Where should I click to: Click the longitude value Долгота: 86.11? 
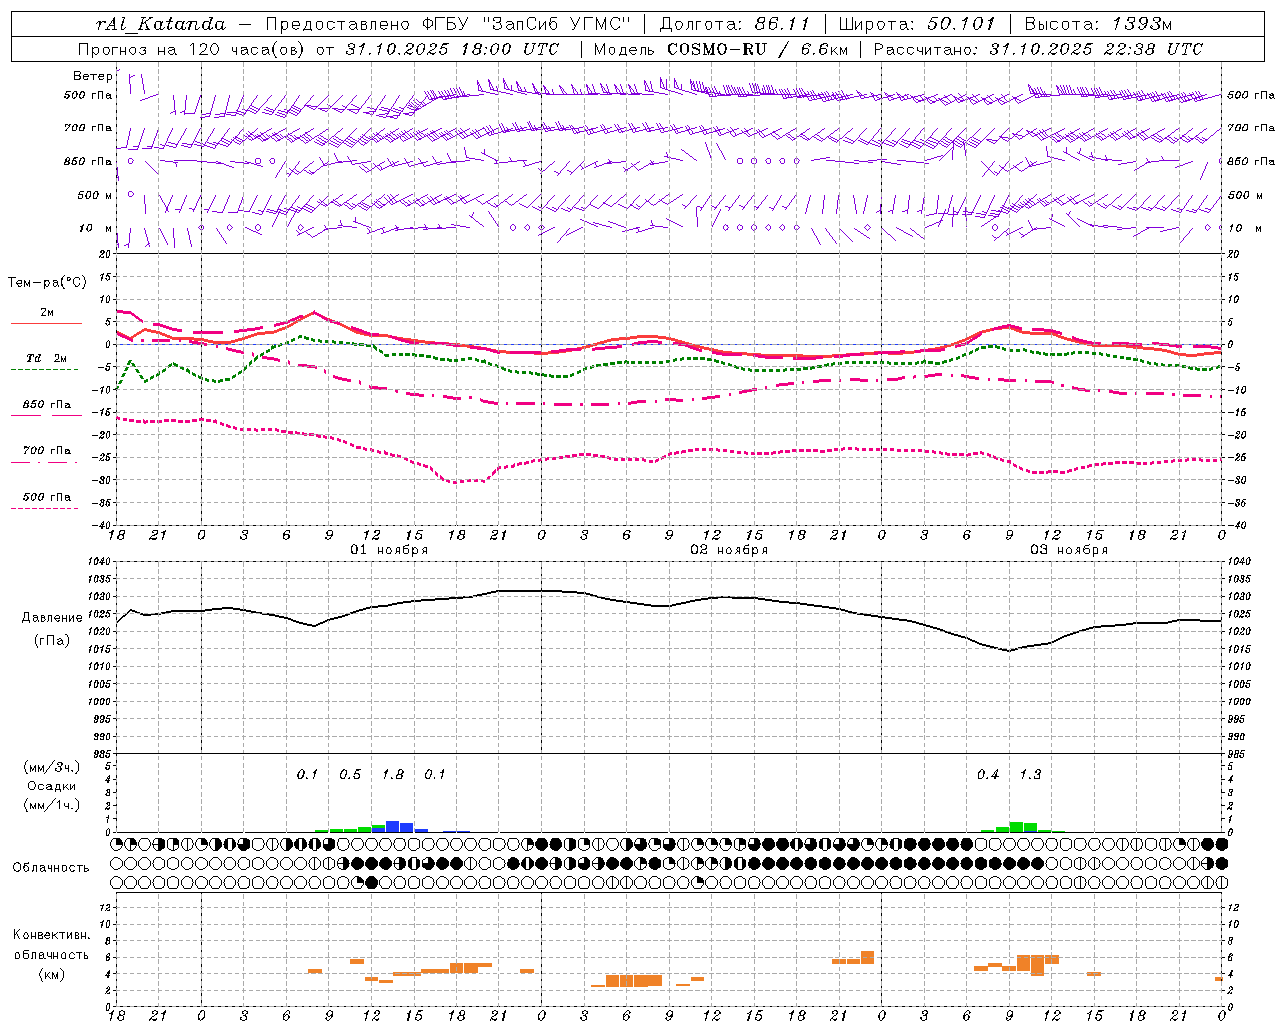pos(734,24)
